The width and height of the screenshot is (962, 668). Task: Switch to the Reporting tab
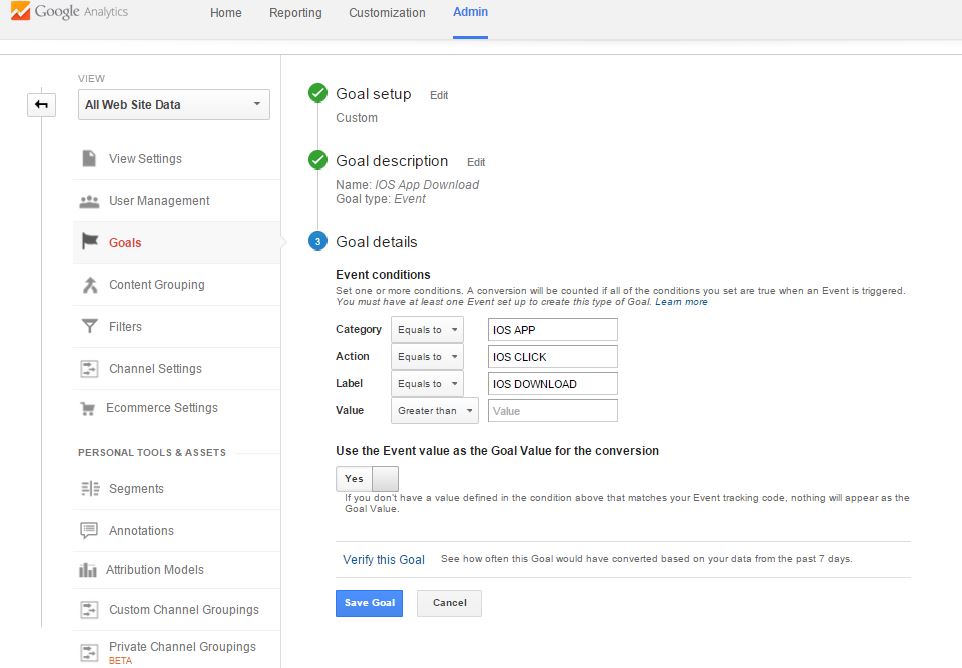point(295,13)
